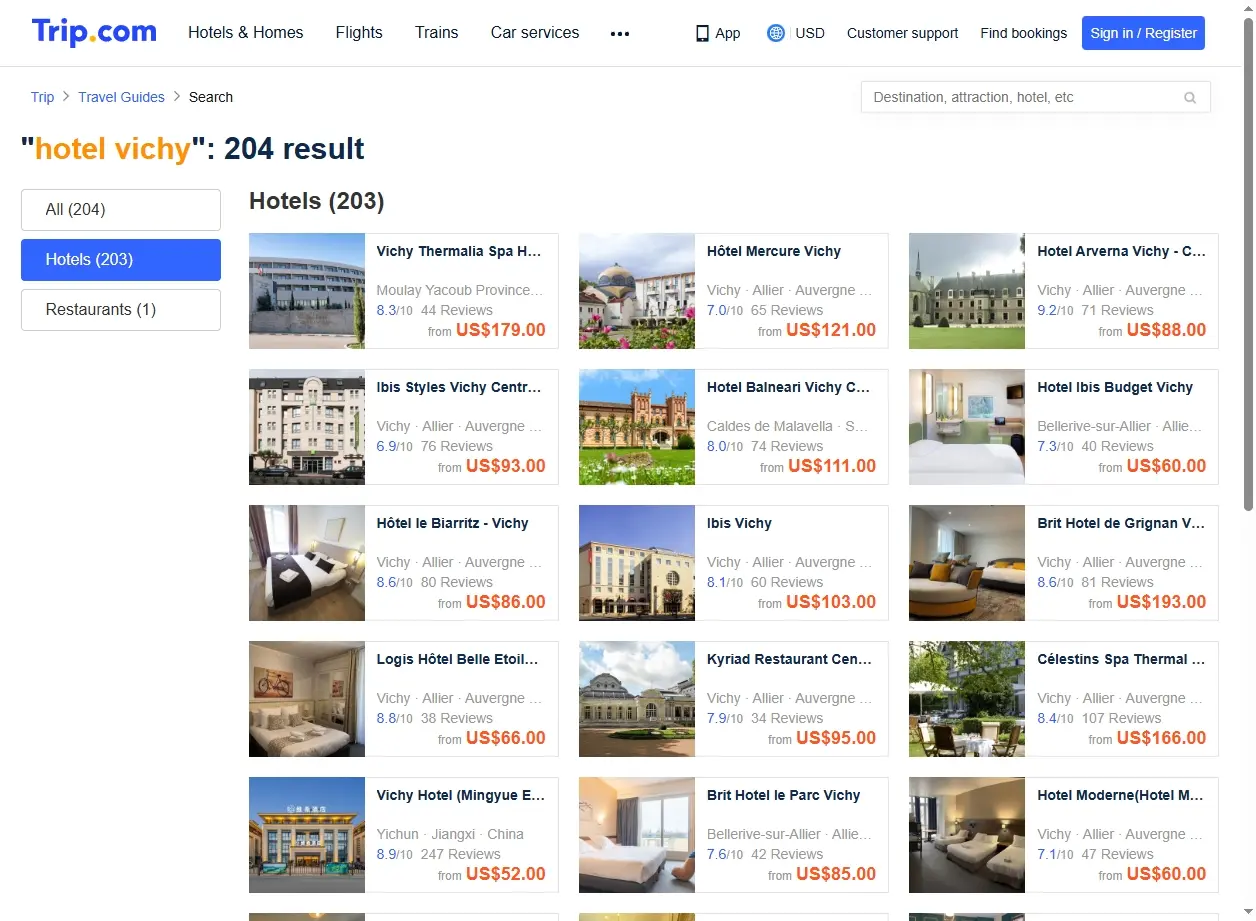Click Brit Hotel de Grignan title

1121,524
